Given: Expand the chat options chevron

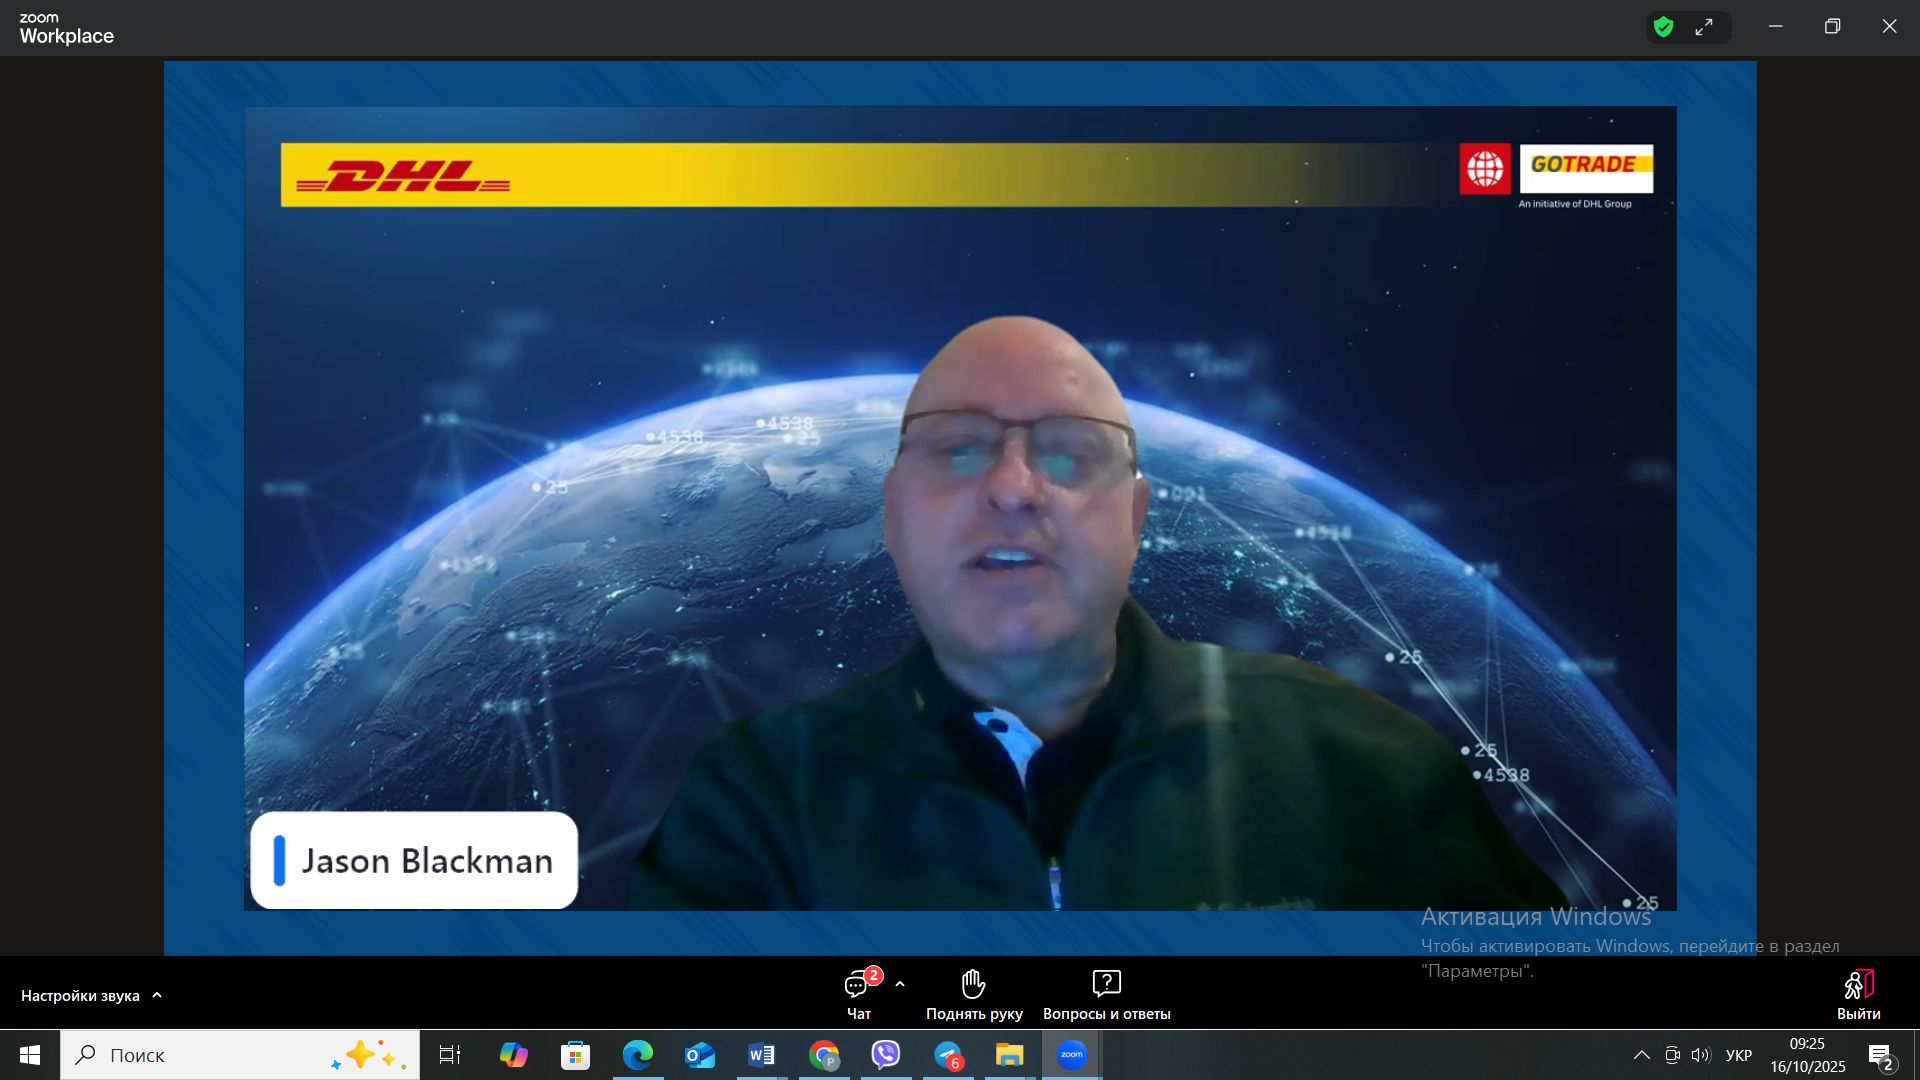Looking at the screenshot, I should point(900,985).
